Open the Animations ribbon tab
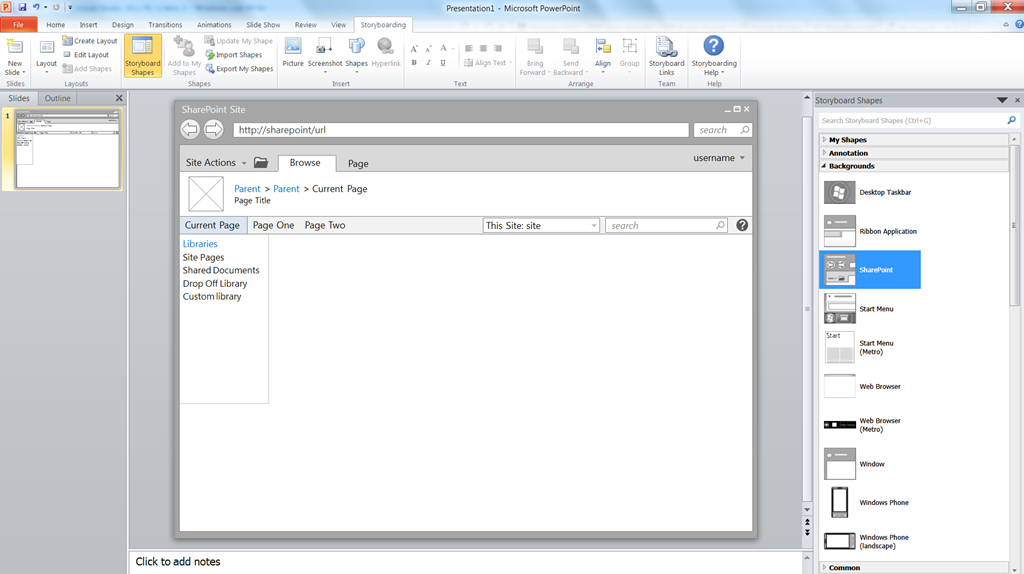 click(214, 25)
